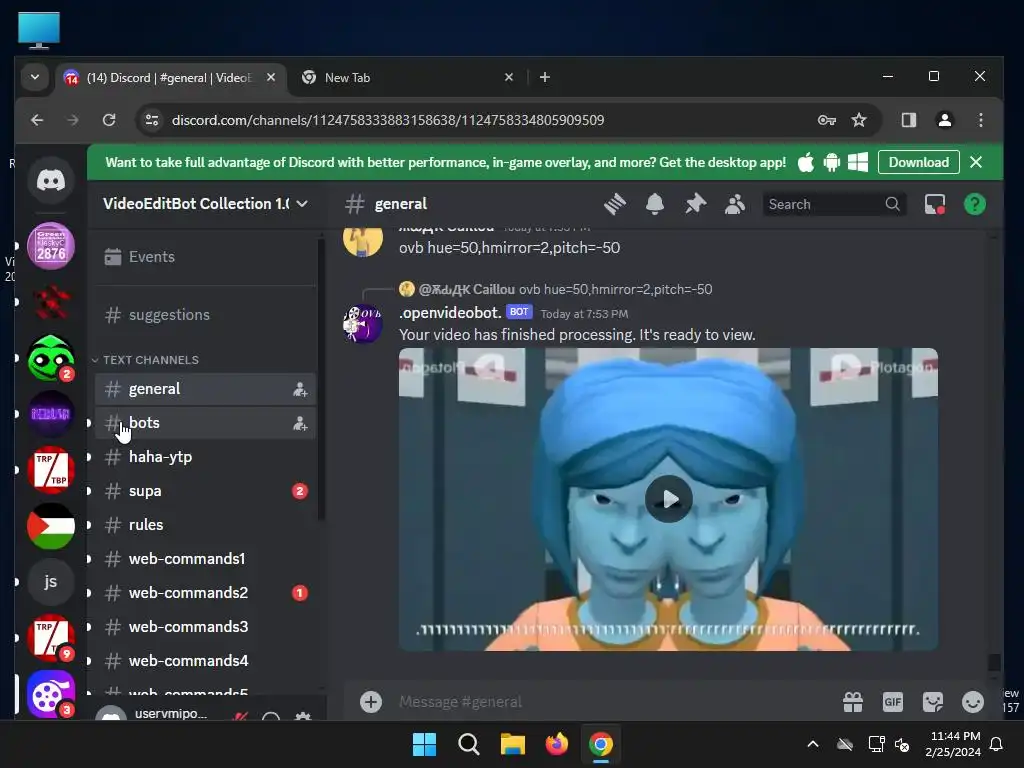Open Windows Start menu
Image resolution: width=1024 pixels, height=768 pixels.
coord(424,744)
